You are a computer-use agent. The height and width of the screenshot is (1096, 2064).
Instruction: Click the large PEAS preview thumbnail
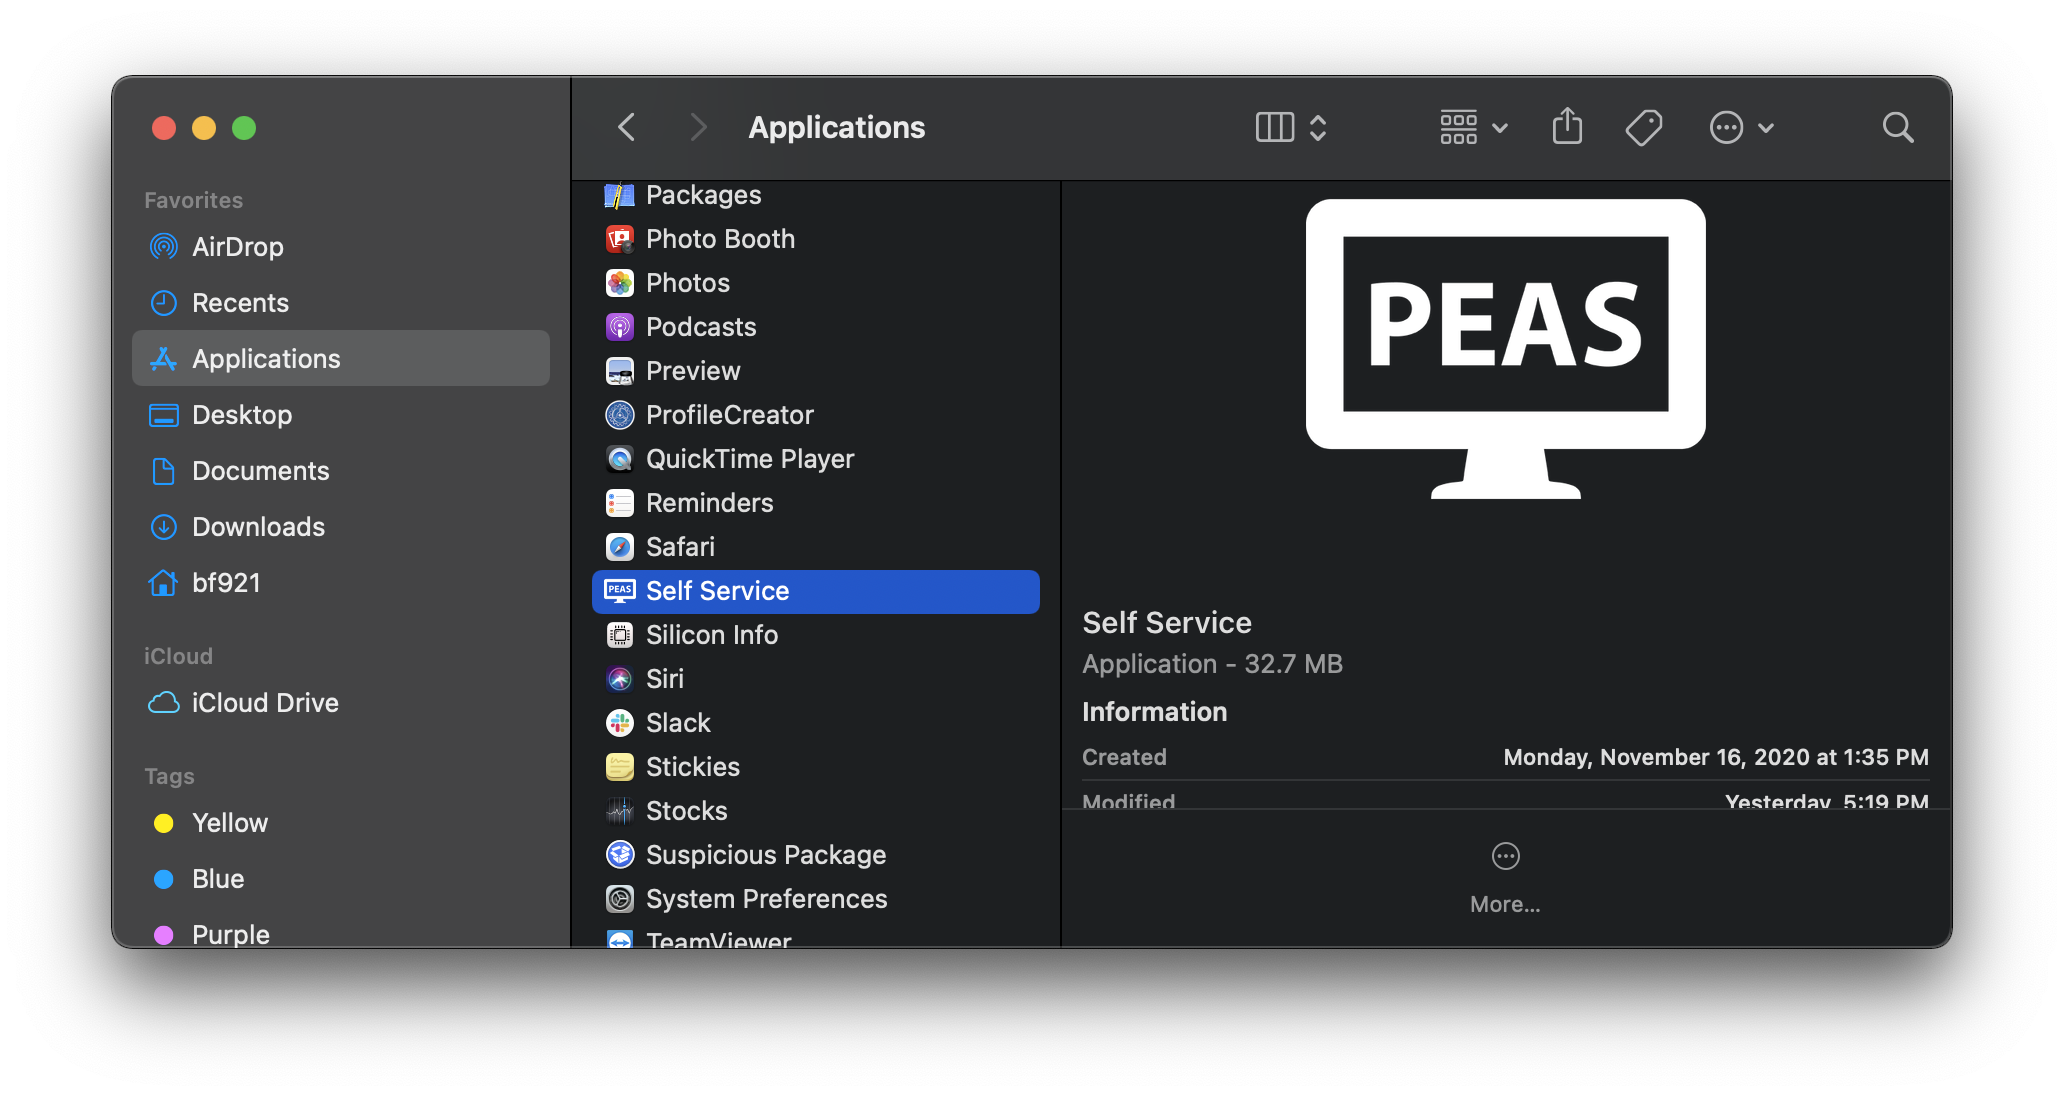(x=1505, y=350)
